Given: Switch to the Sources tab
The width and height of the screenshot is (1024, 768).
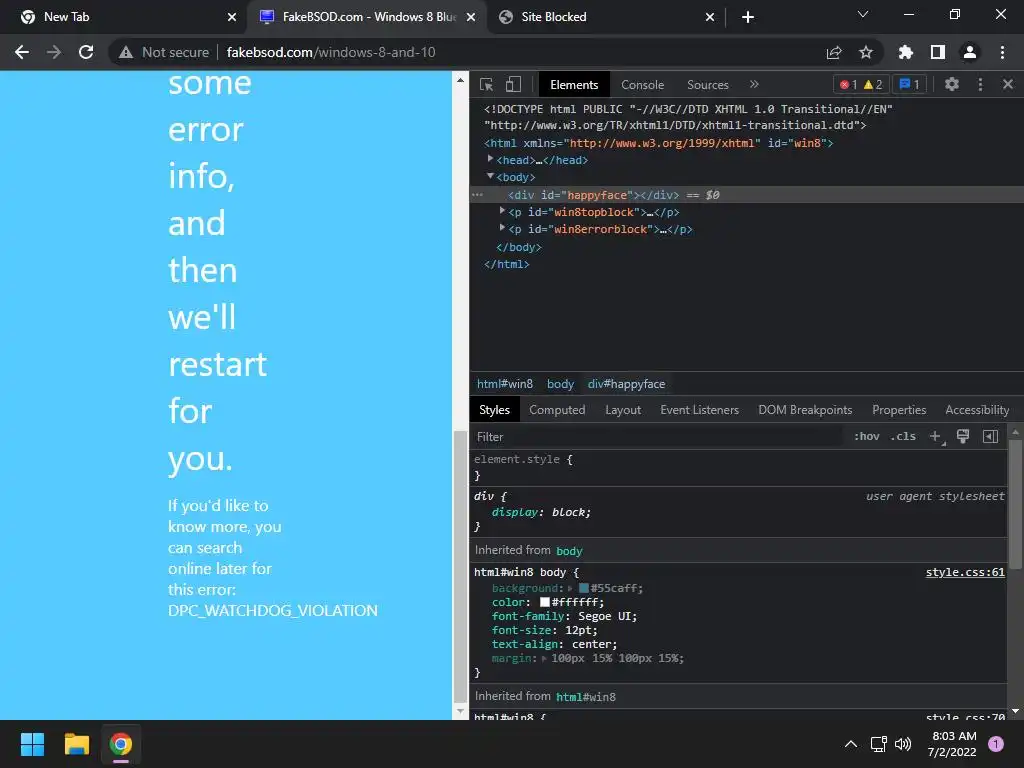Looking at the screenshot, I should 707,85.
